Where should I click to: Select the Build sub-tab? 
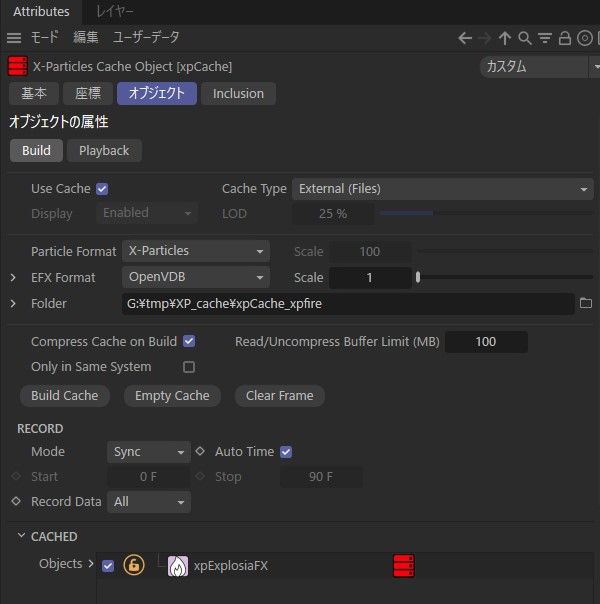36,150
